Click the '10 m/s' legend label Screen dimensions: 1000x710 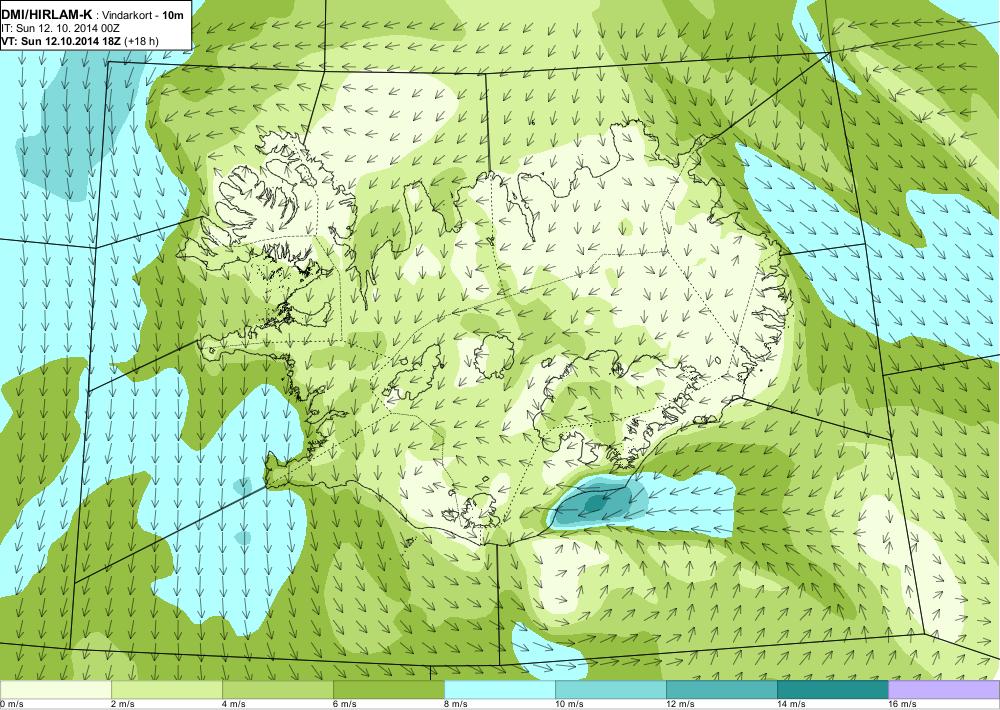569,704
